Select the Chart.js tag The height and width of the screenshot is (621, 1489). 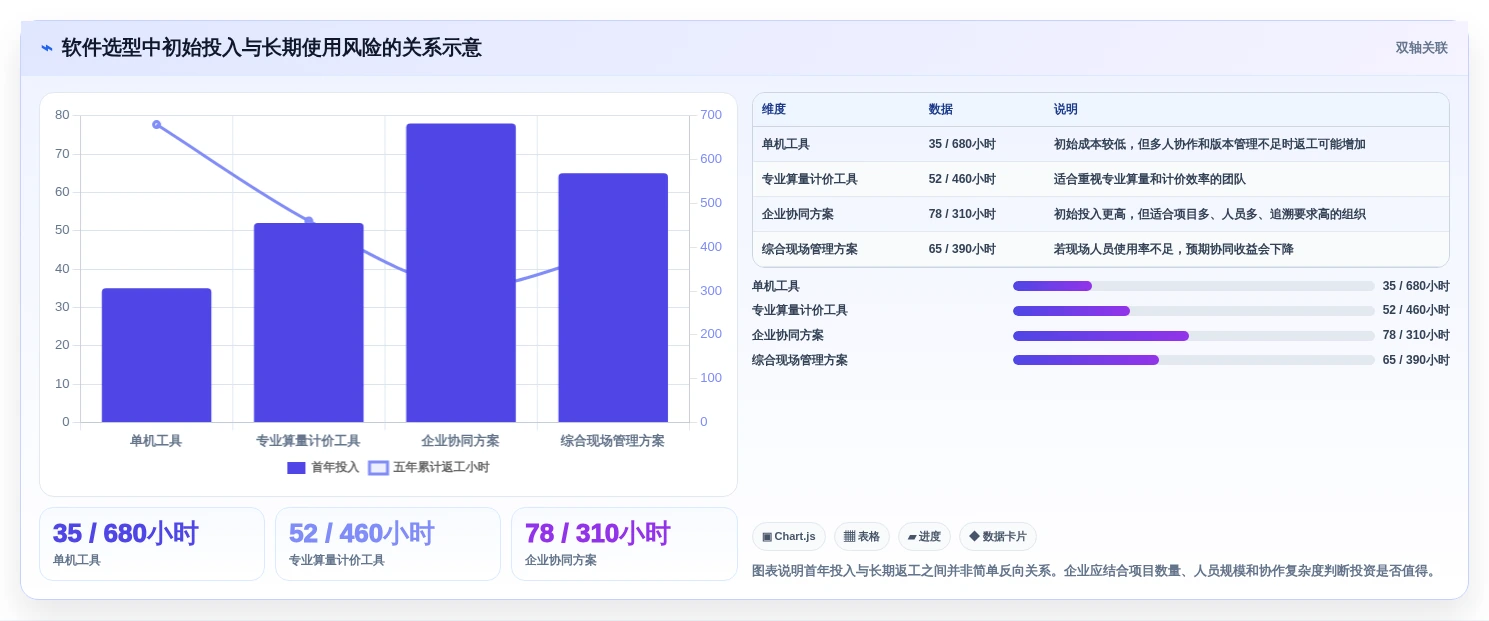(x=789, y=537)
